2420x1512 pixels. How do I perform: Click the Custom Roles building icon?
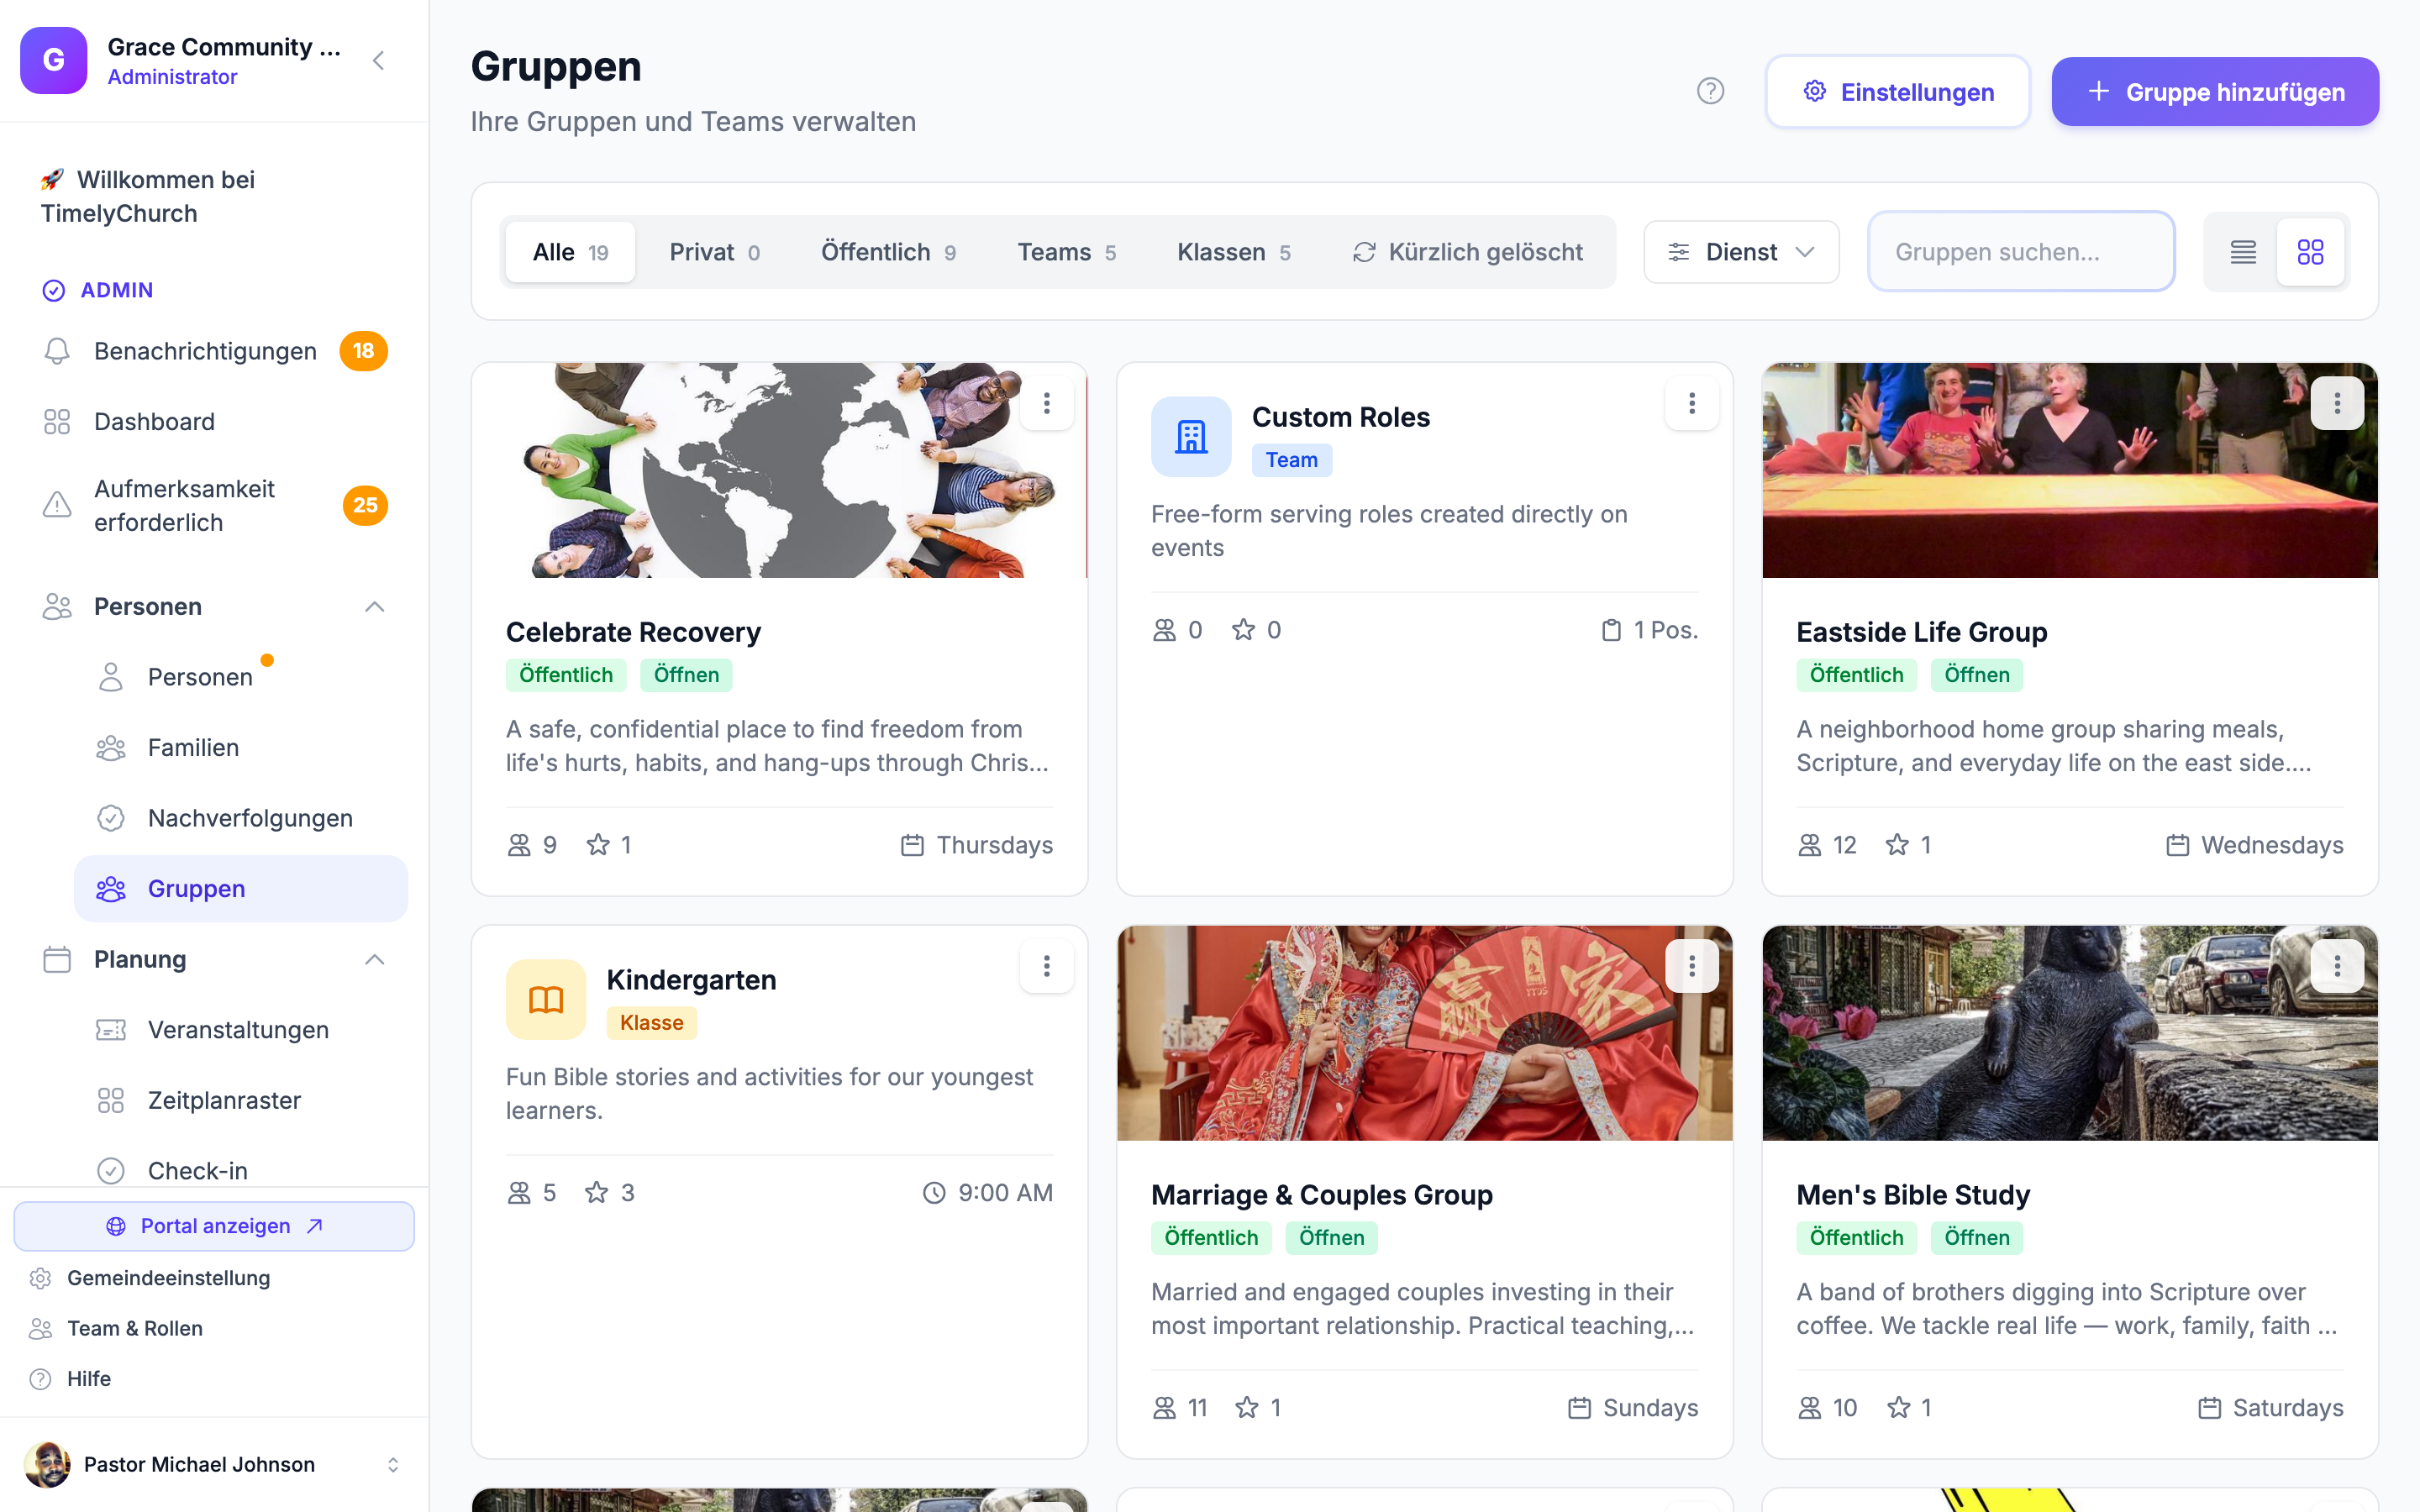pos(1191,437)
